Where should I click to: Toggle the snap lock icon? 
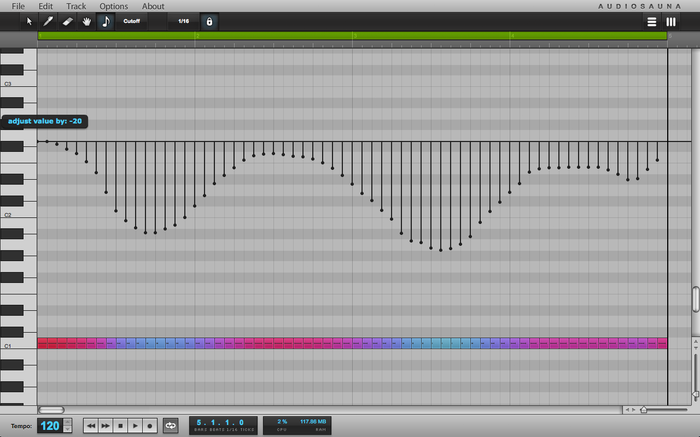pos(208,21)
